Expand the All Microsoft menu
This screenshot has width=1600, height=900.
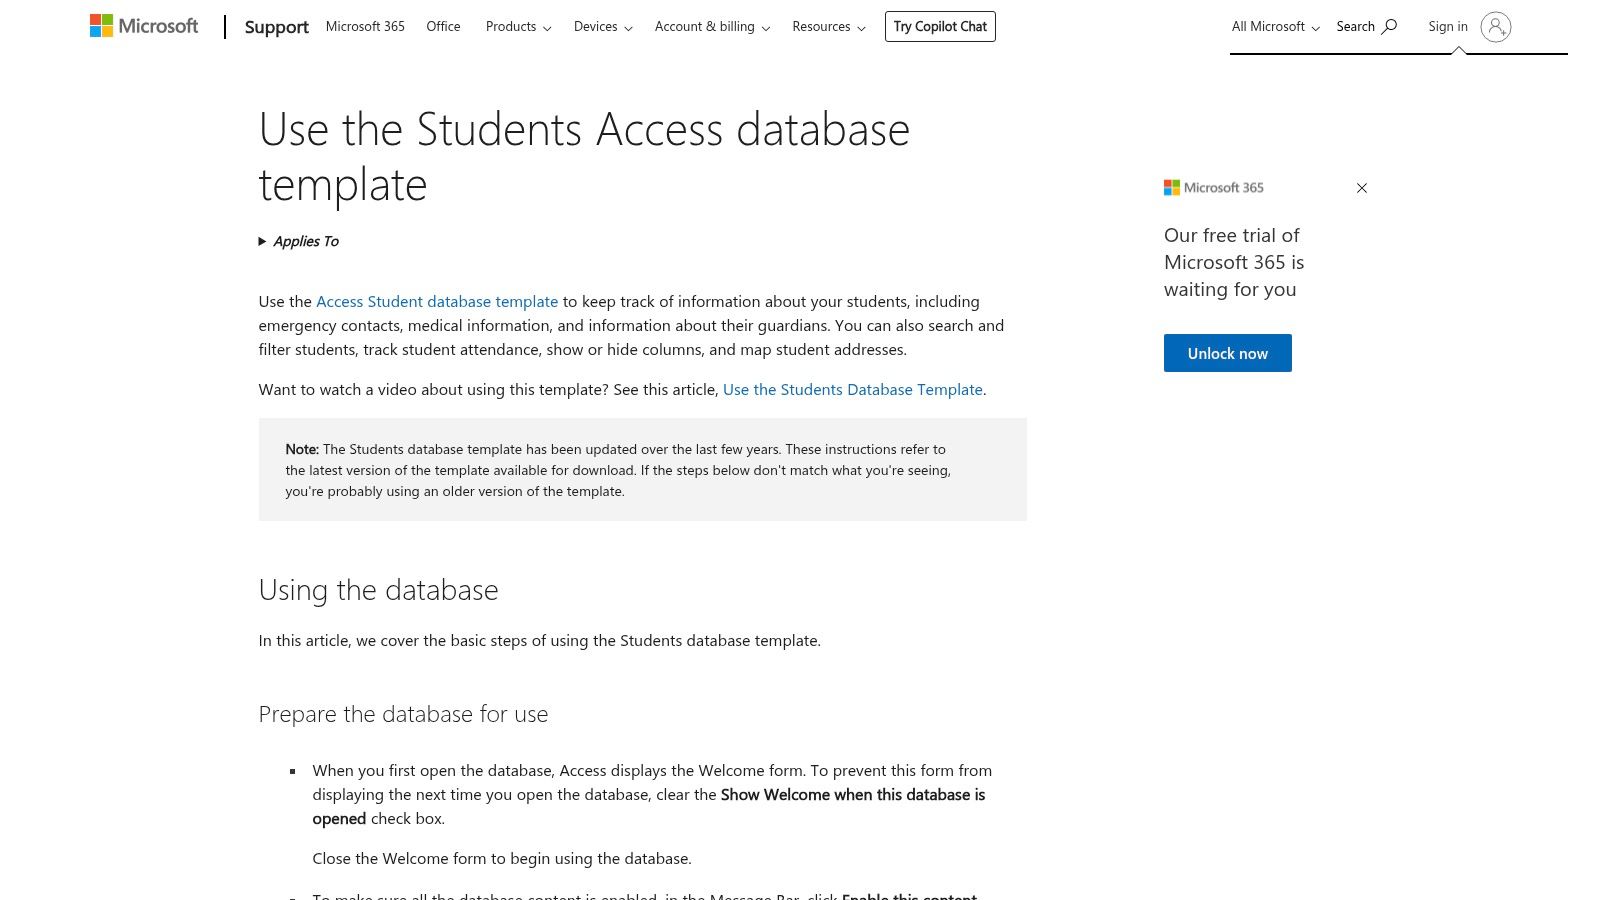(1275, 27)
